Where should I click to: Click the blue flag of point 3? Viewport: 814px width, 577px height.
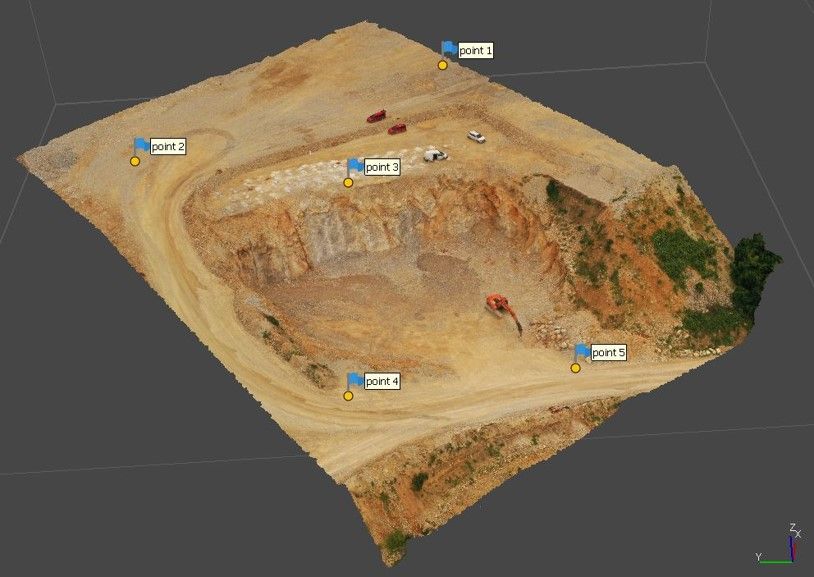point(356,166)
